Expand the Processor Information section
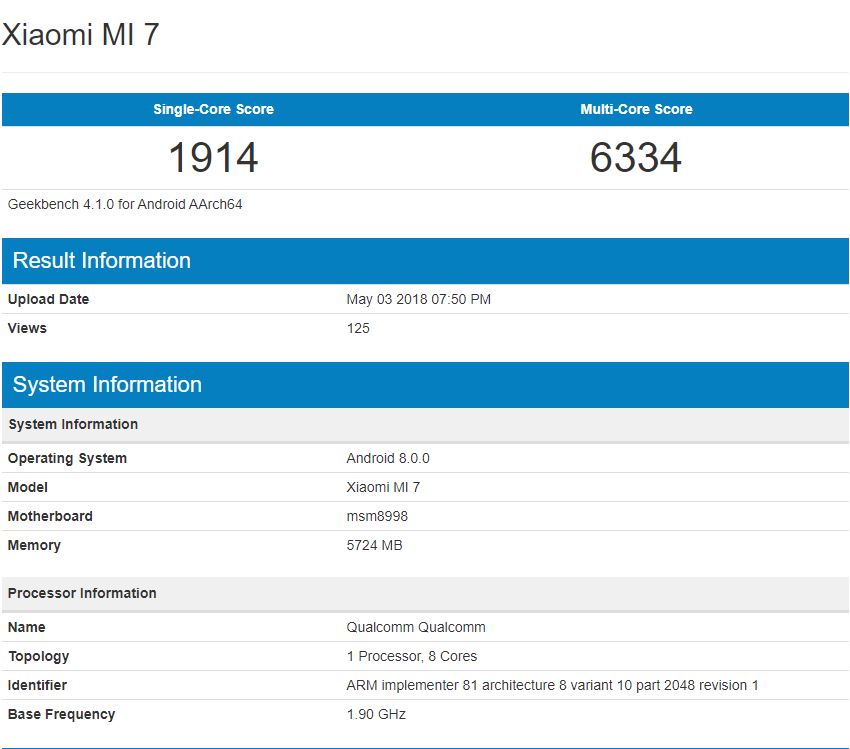 tap(82, 593)
